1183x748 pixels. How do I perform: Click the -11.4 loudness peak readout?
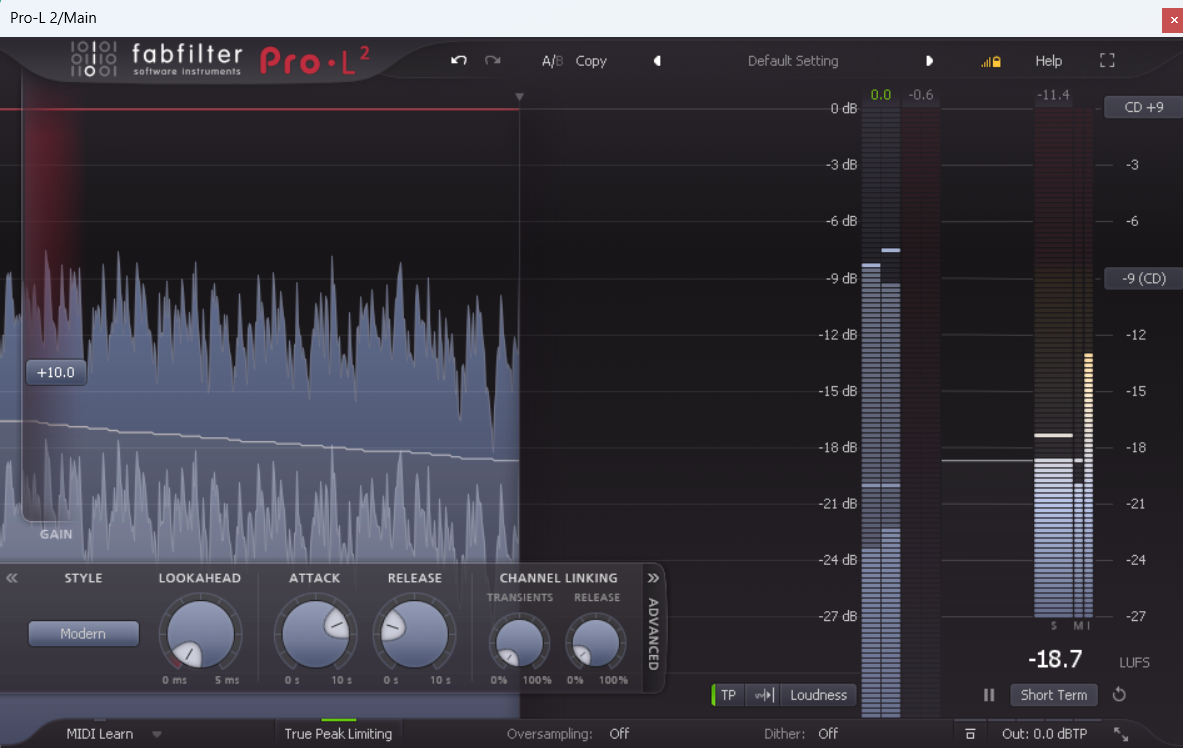click(1053, 95)
